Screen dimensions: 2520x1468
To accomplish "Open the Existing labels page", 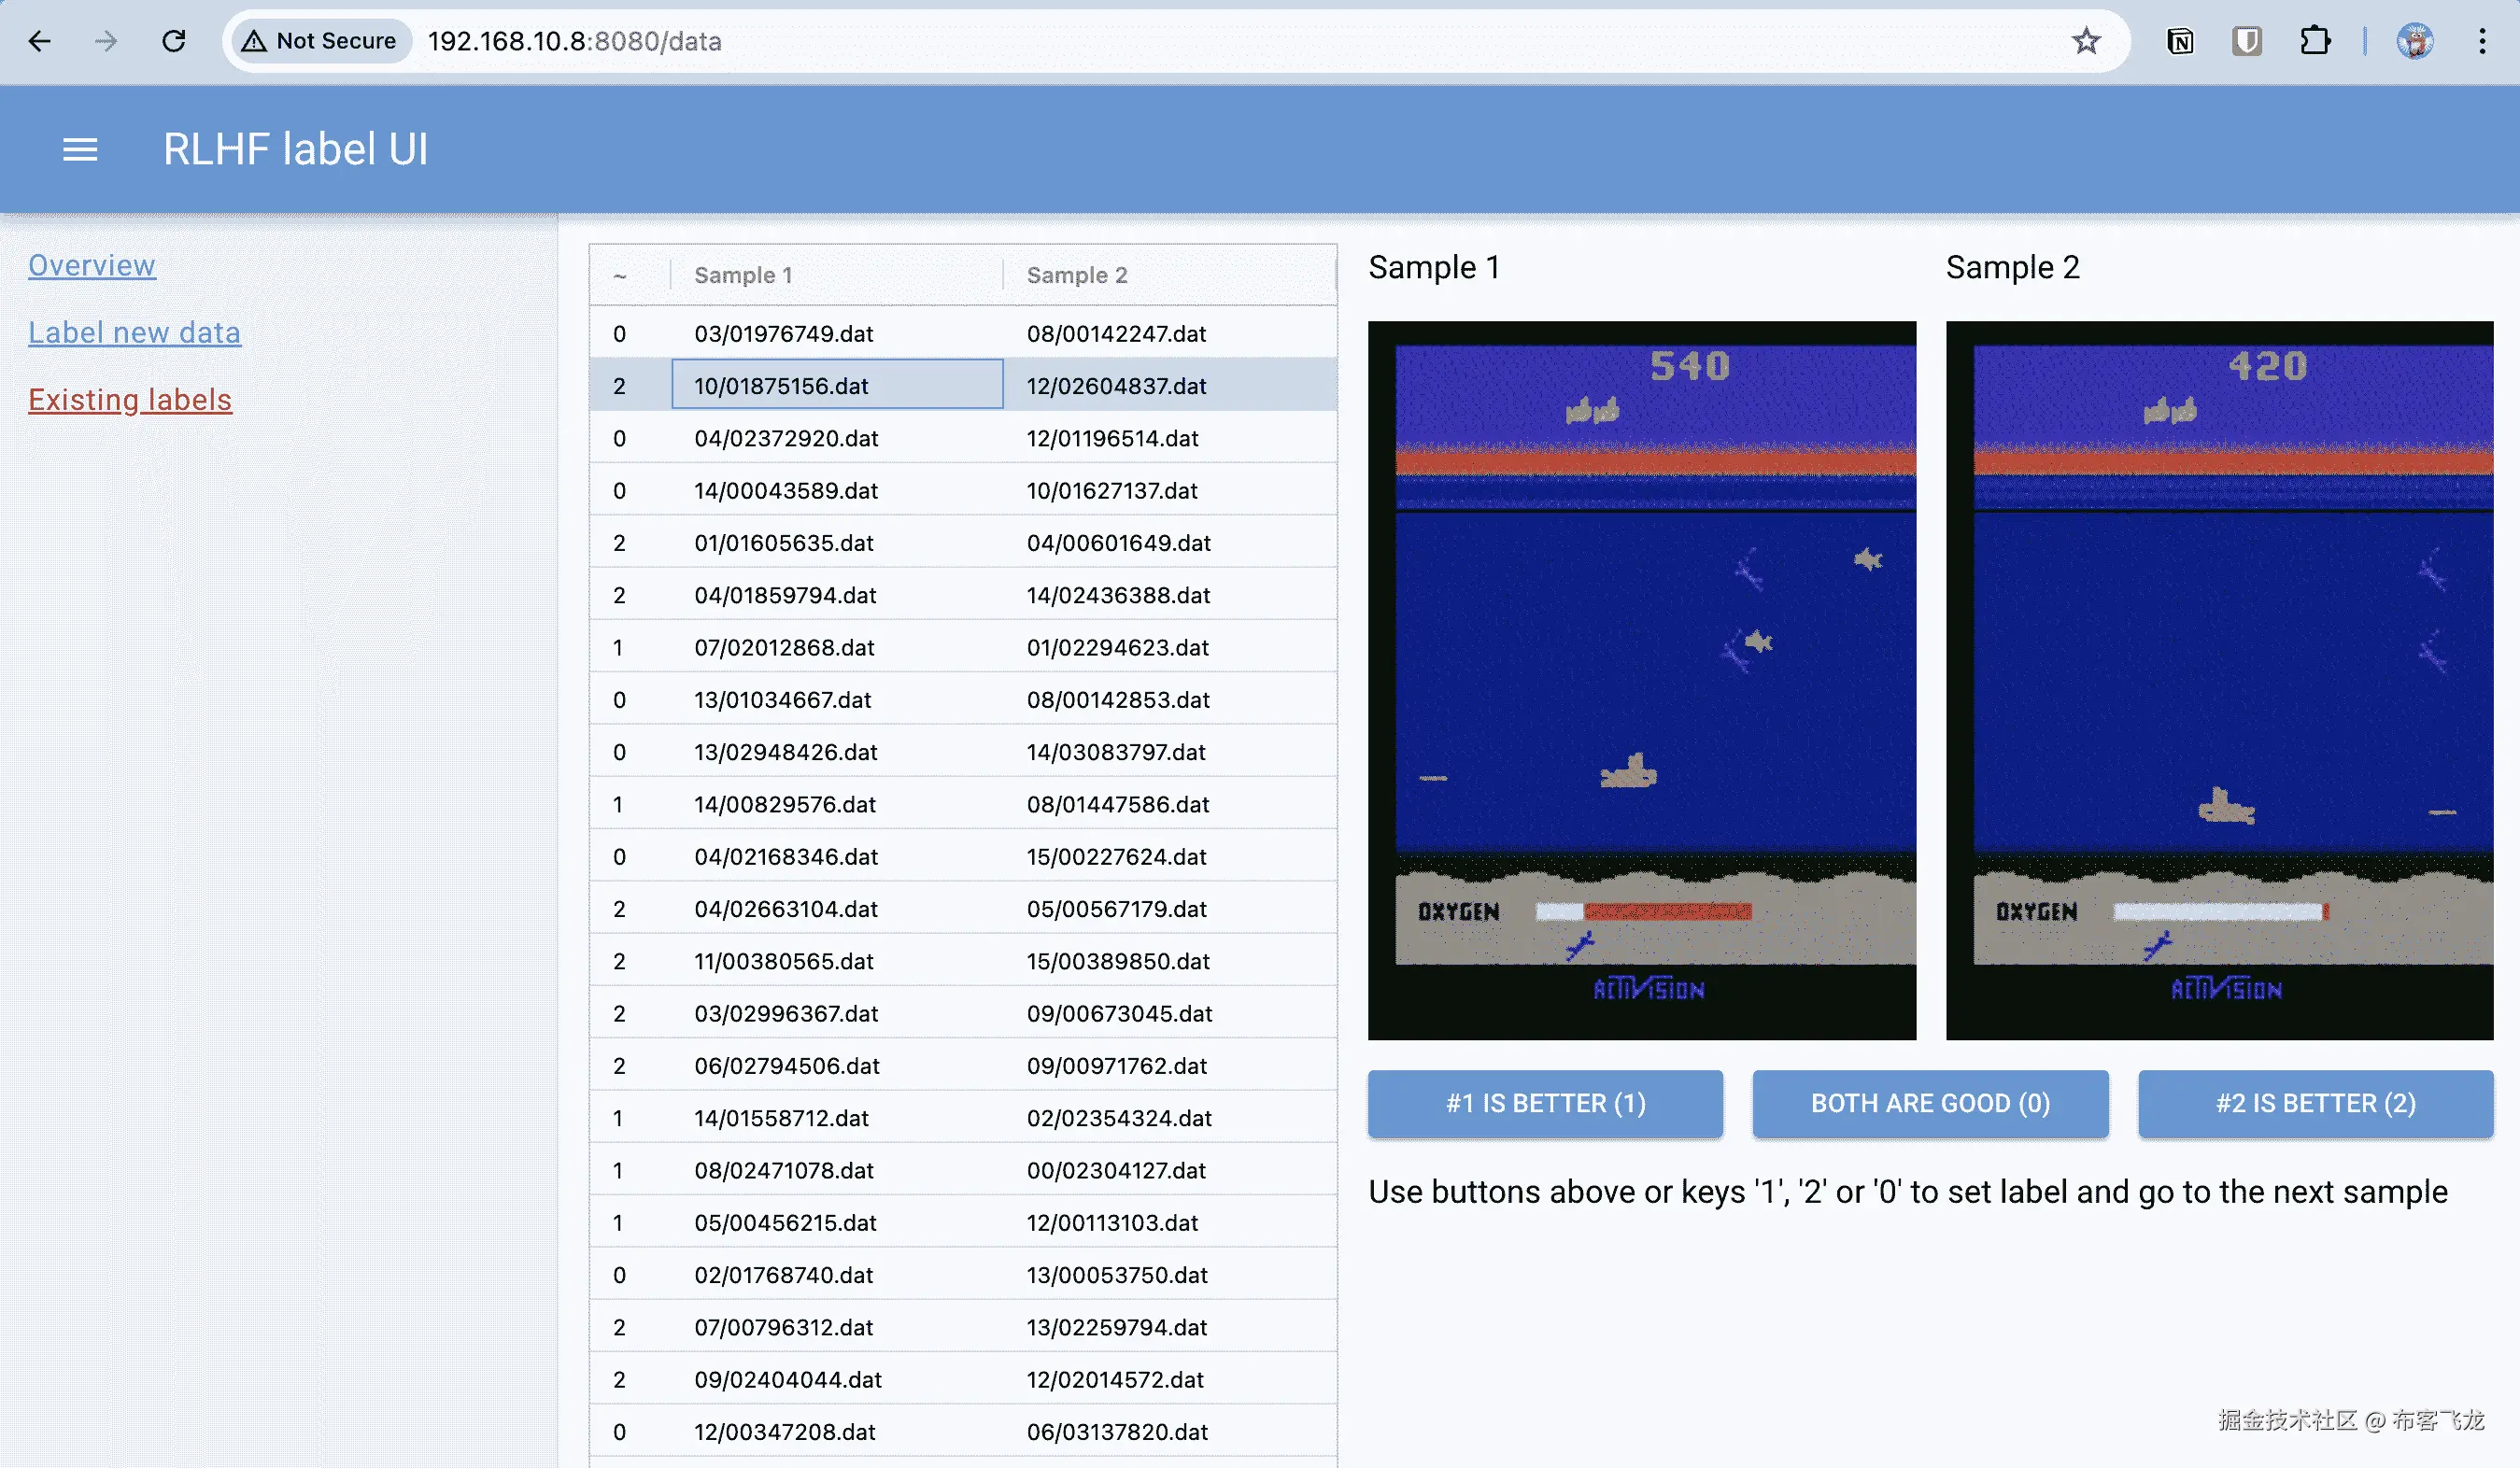I will (x=130, y=399).
